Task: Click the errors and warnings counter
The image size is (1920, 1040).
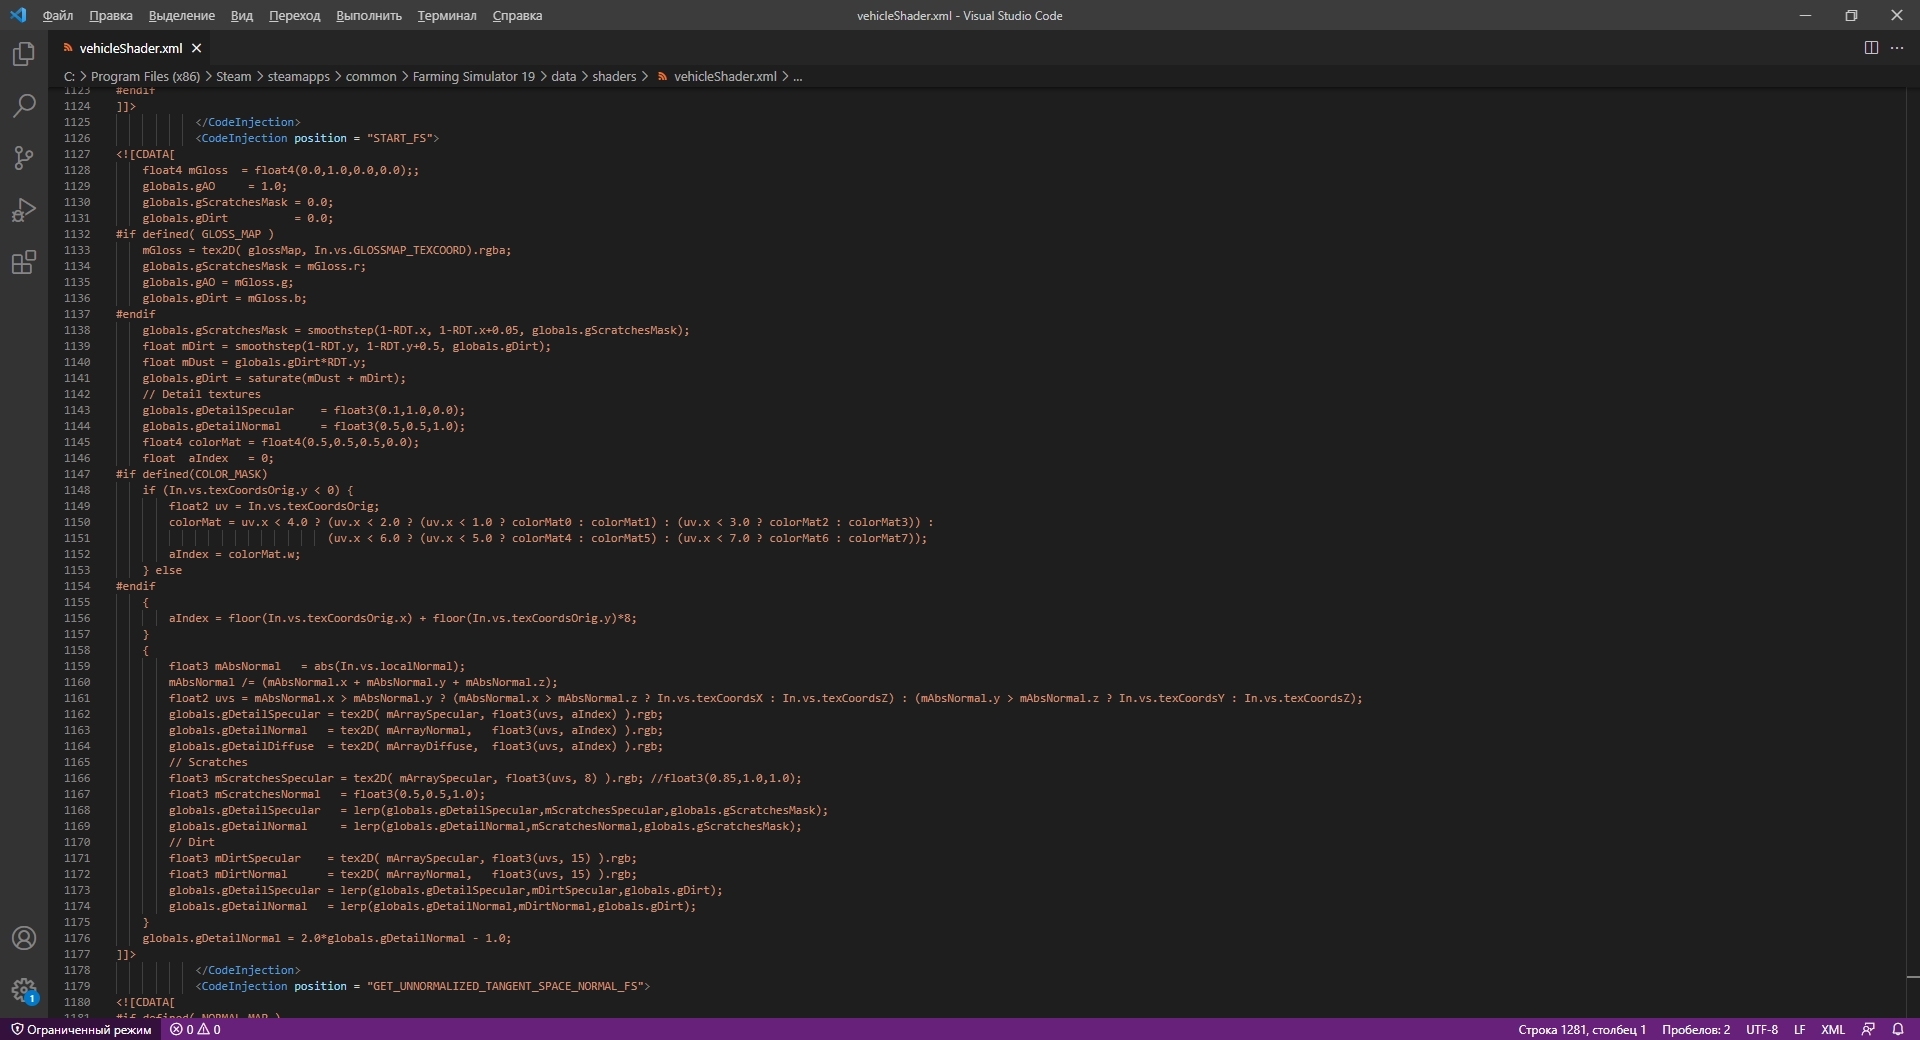Action: pos(195,1029)
